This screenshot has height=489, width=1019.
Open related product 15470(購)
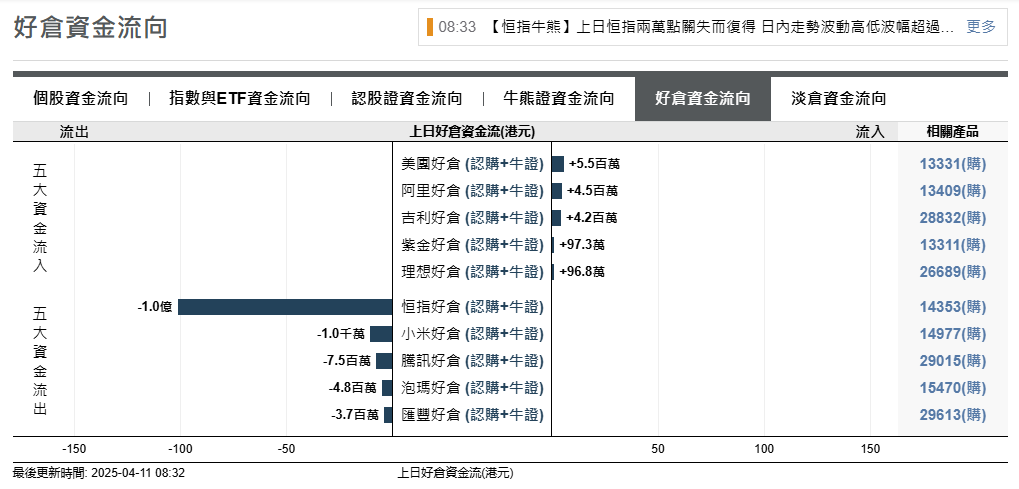point(952,388)
